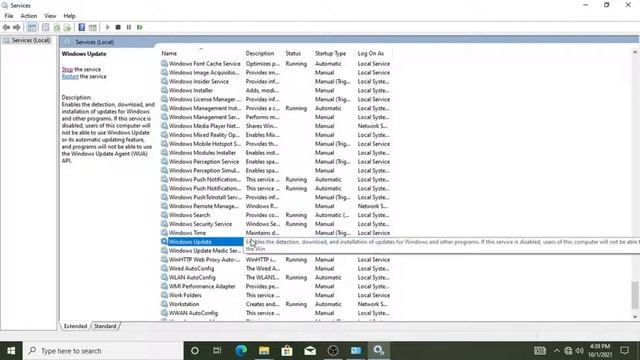Launch Microsoft Edge from the taskbar
The image size is (640, 360).
click(241, 351)
